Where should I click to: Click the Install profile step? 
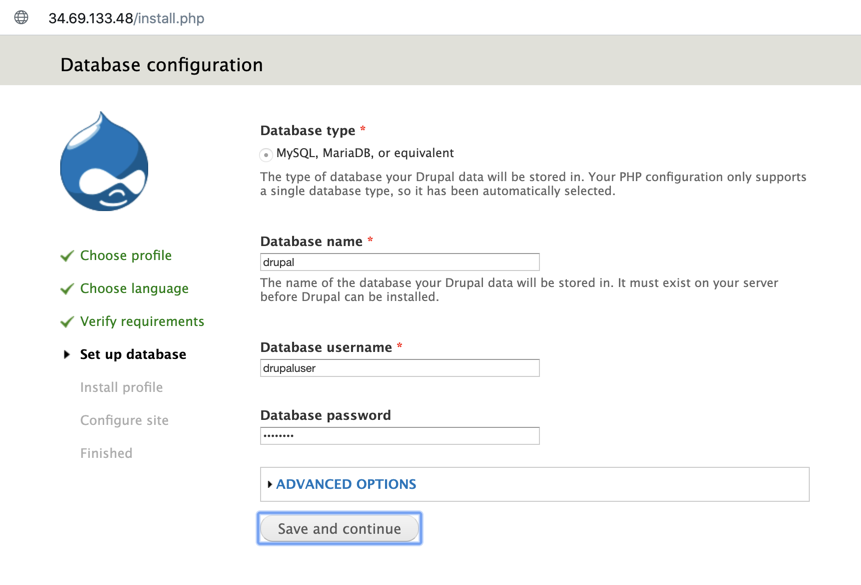[x=121, y=388]
